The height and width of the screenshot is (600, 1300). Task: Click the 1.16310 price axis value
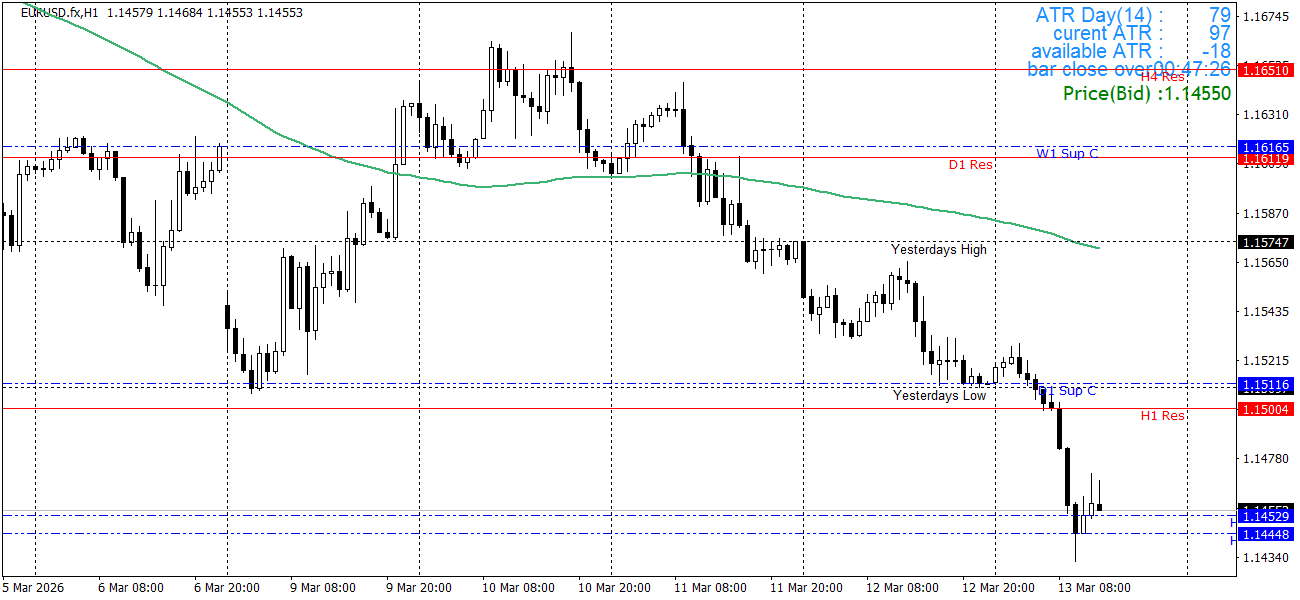point(1265,115)
